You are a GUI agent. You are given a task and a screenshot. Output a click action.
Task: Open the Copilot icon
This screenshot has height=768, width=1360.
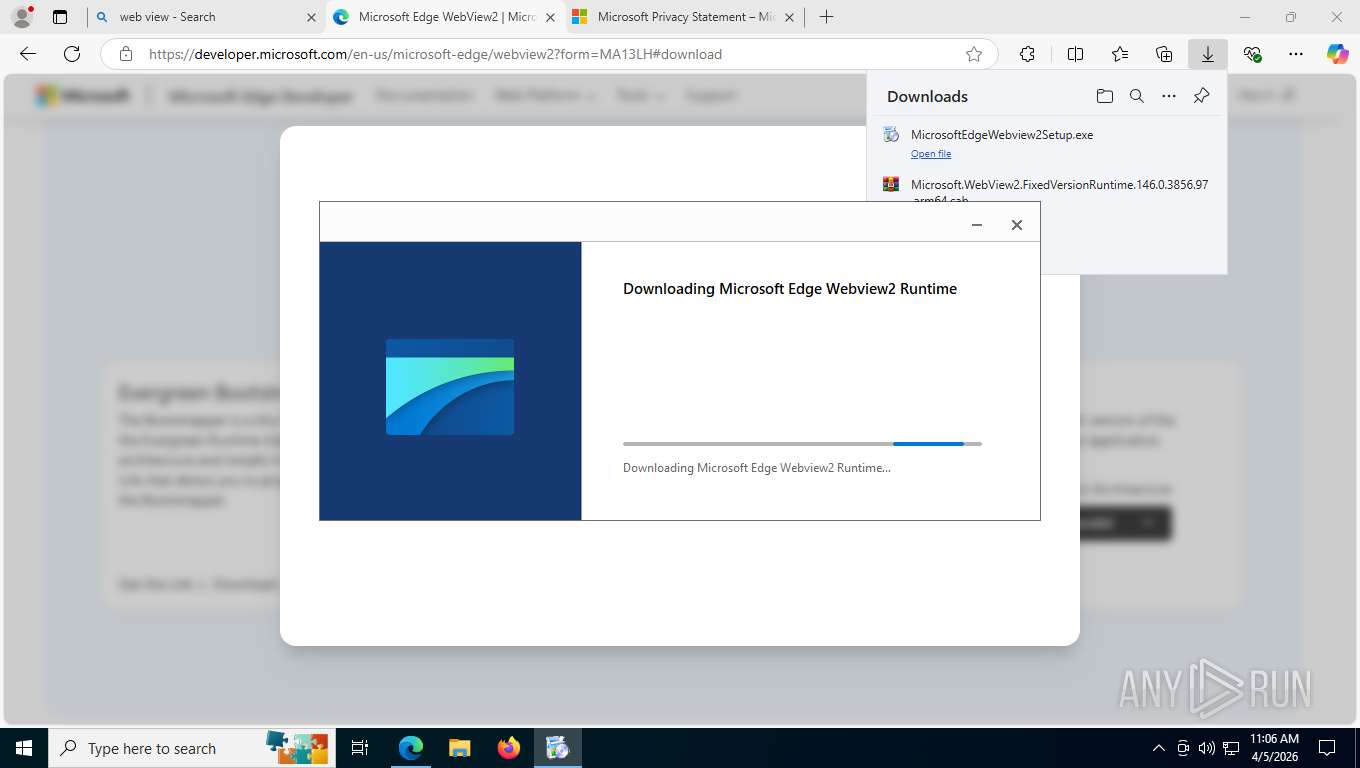pos(1338,54)
